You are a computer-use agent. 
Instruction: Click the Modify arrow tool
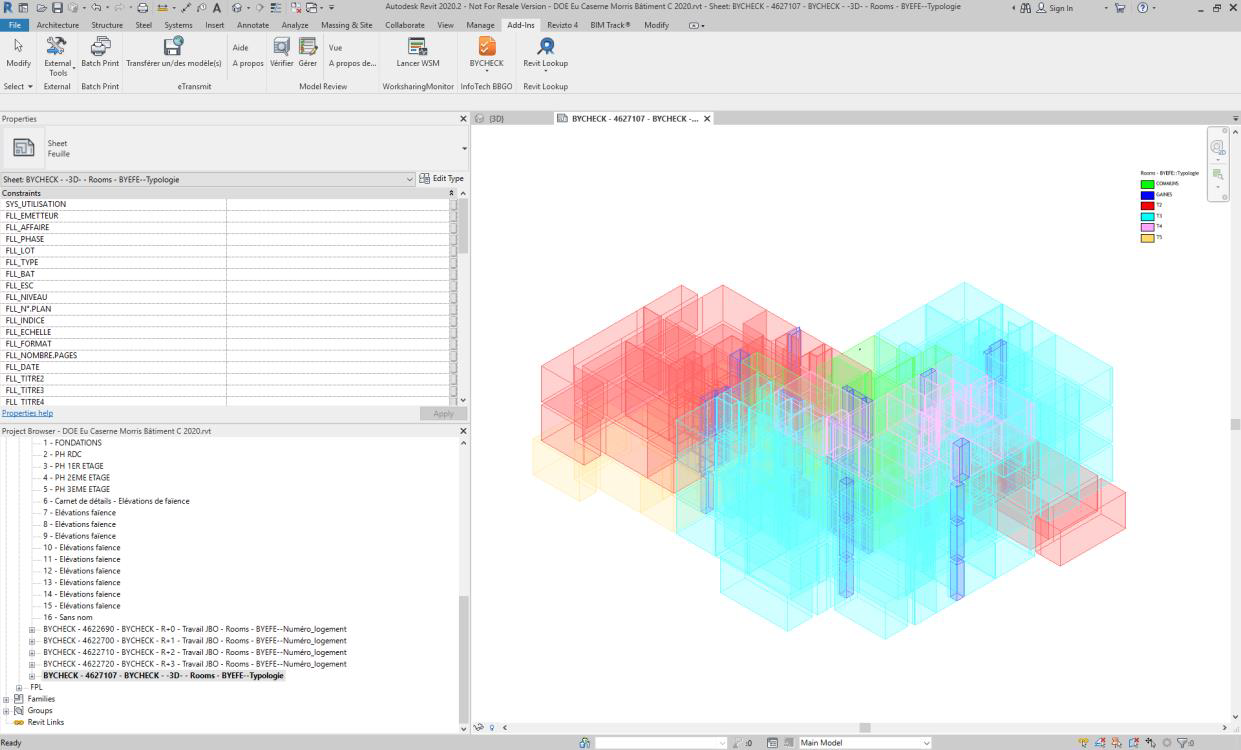(18, 48)
